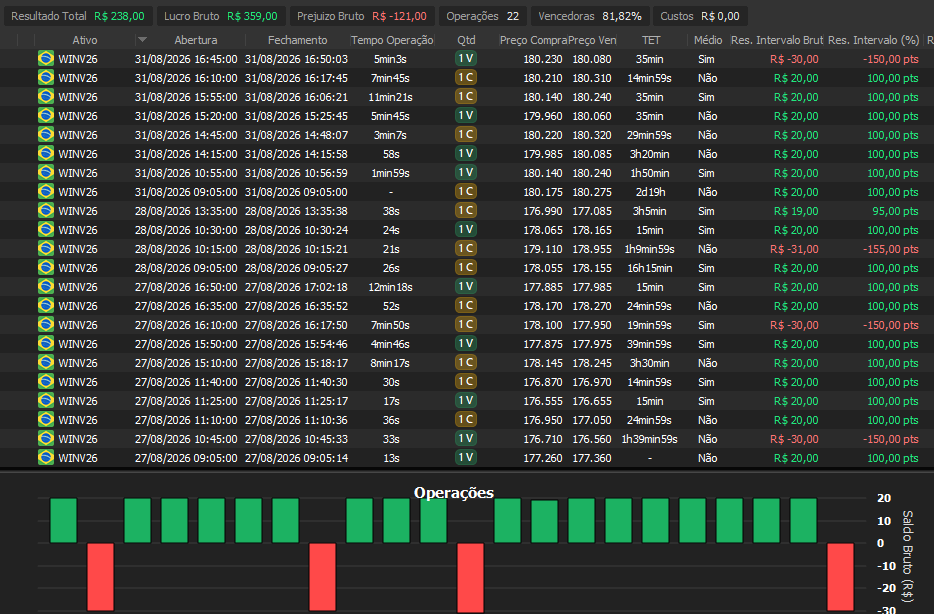Select the R$ -31,00 loss value
This screenshot has height=614, width=934.
794,249
